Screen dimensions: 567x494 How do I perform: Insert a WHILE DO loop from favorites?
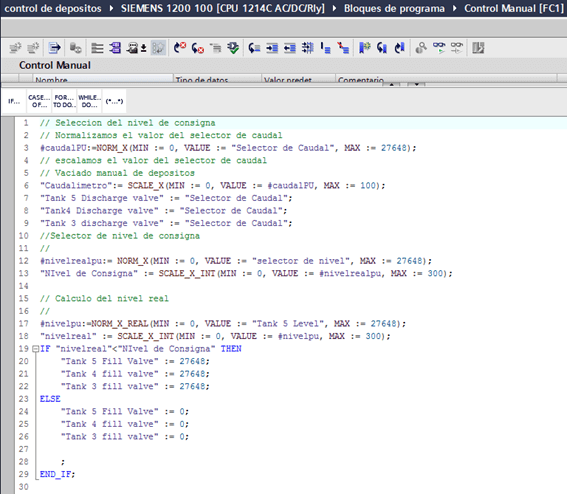pyautogui.click(x=89, y=101)
